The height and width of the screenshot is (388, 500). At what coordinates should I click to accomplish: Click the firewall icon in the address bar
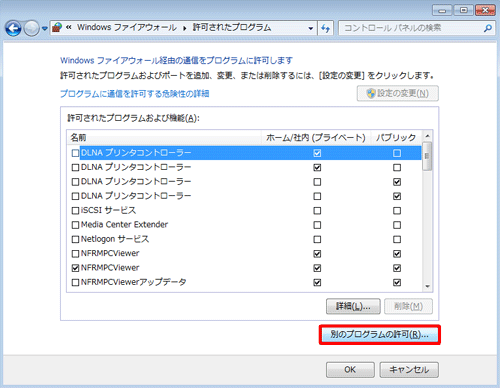click(x=57, y=28)
